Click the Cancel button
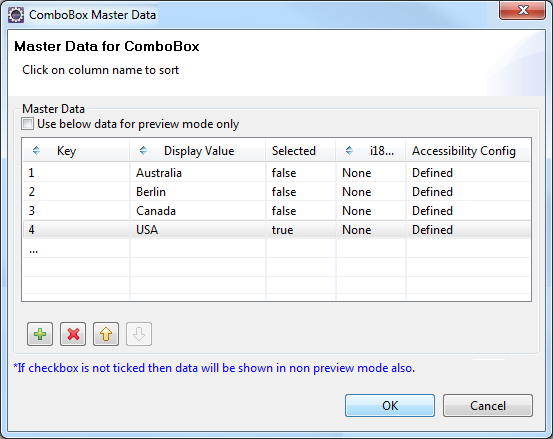553x439 pixels. 488,406
